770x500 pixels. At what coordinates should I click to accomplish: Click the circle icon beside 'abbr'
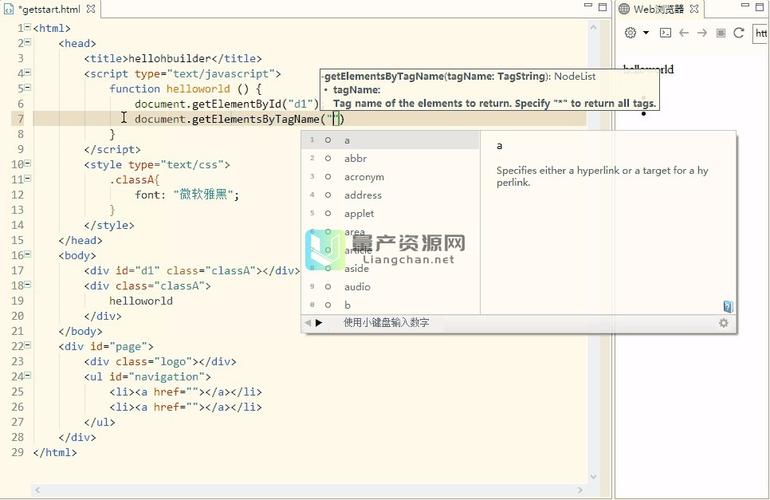tap(328, 159)
